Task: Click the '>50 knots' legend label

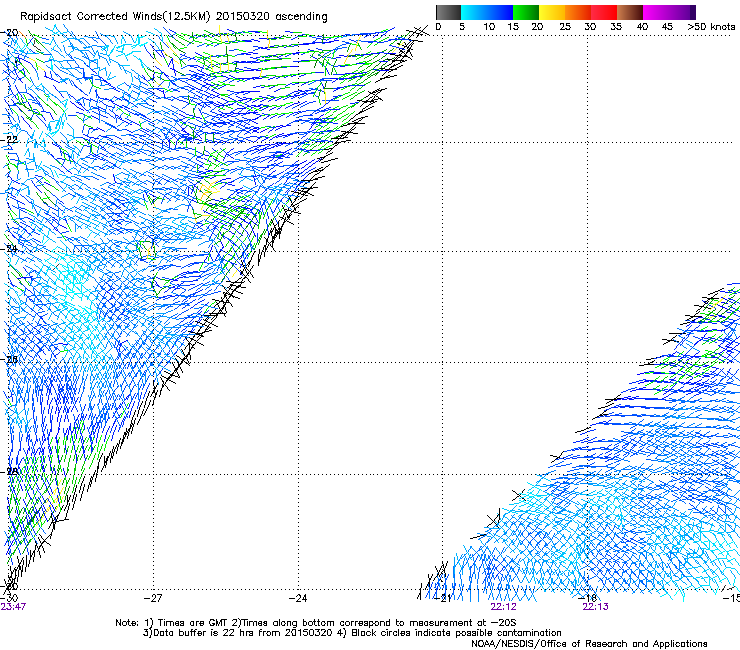Action: point(711,27)
